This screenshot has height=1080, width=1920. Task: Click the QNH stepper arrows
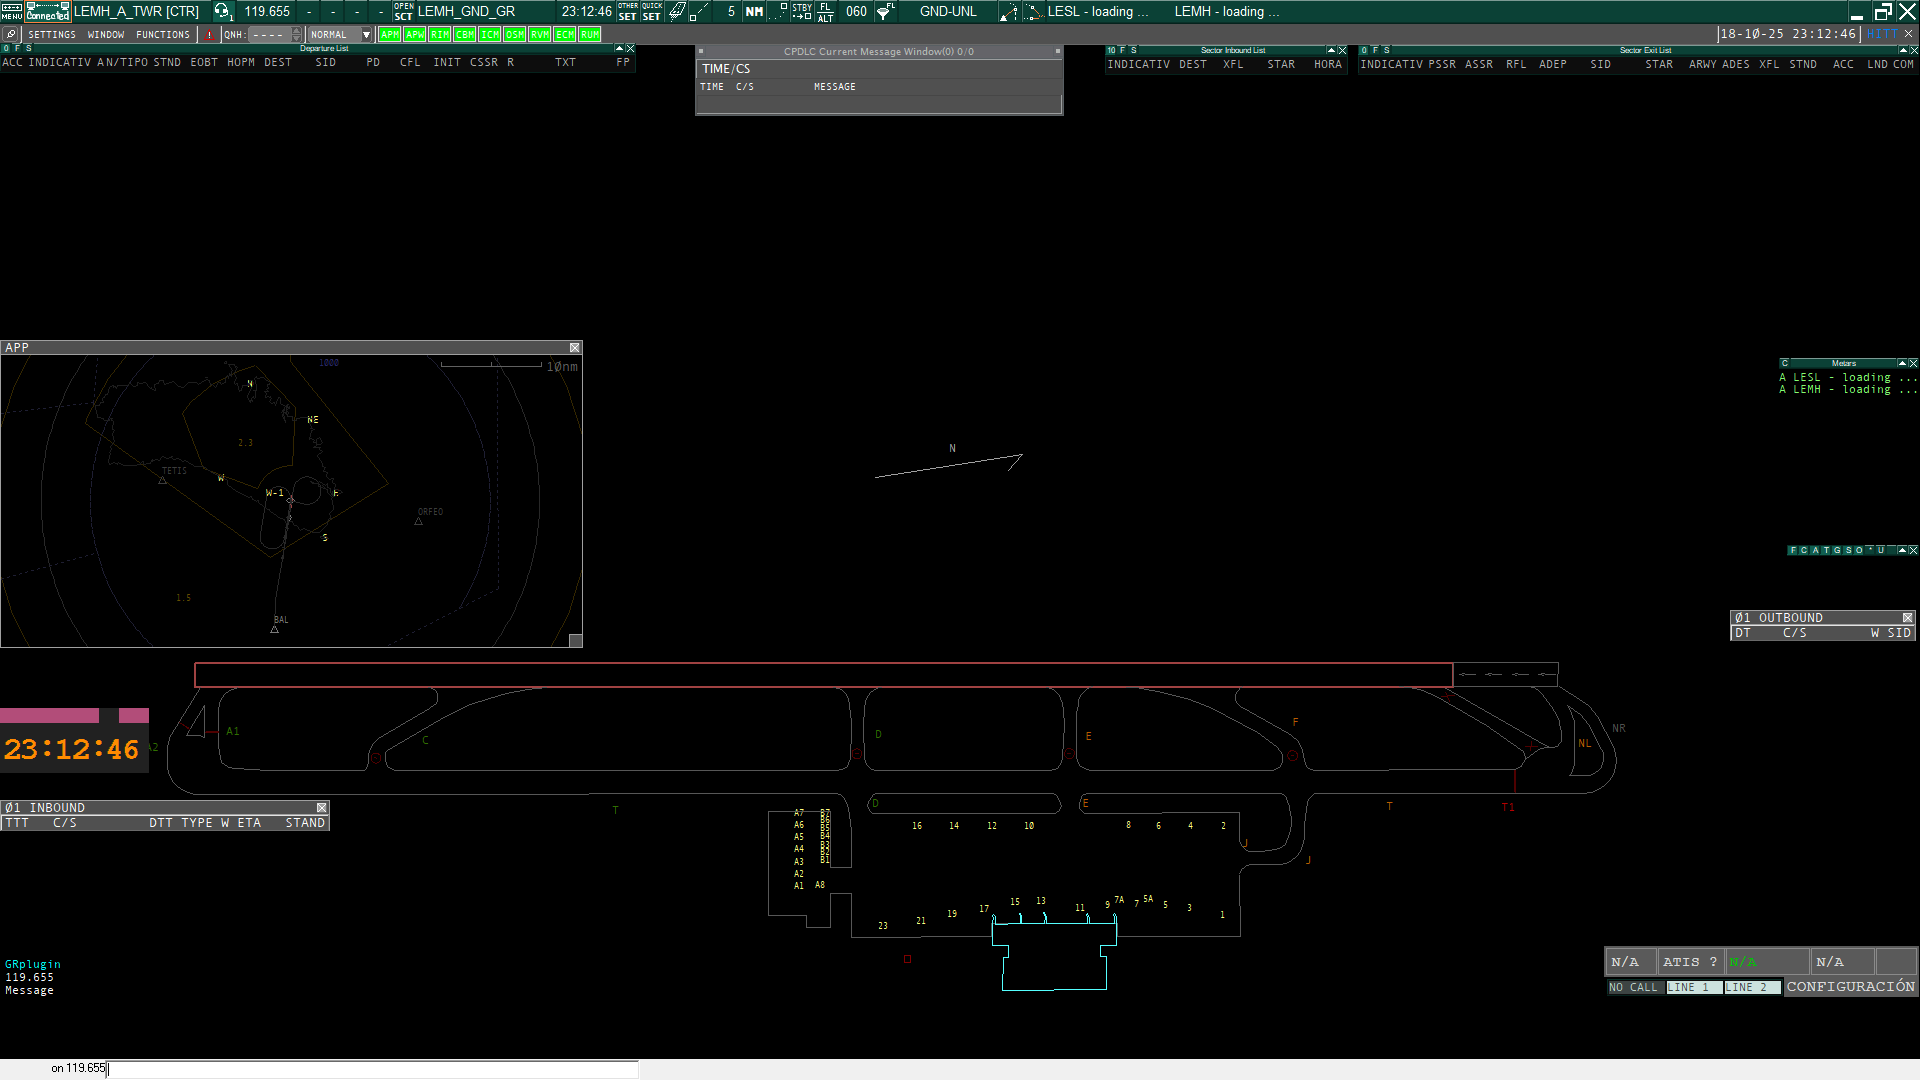click(296, 35)
